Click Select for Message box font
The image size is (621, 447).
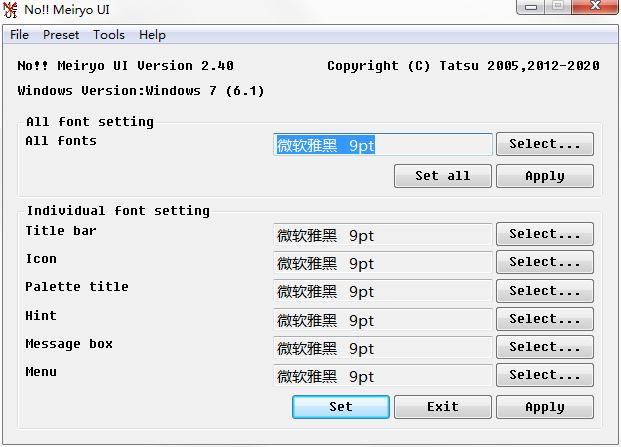click(x=544, y=347)
